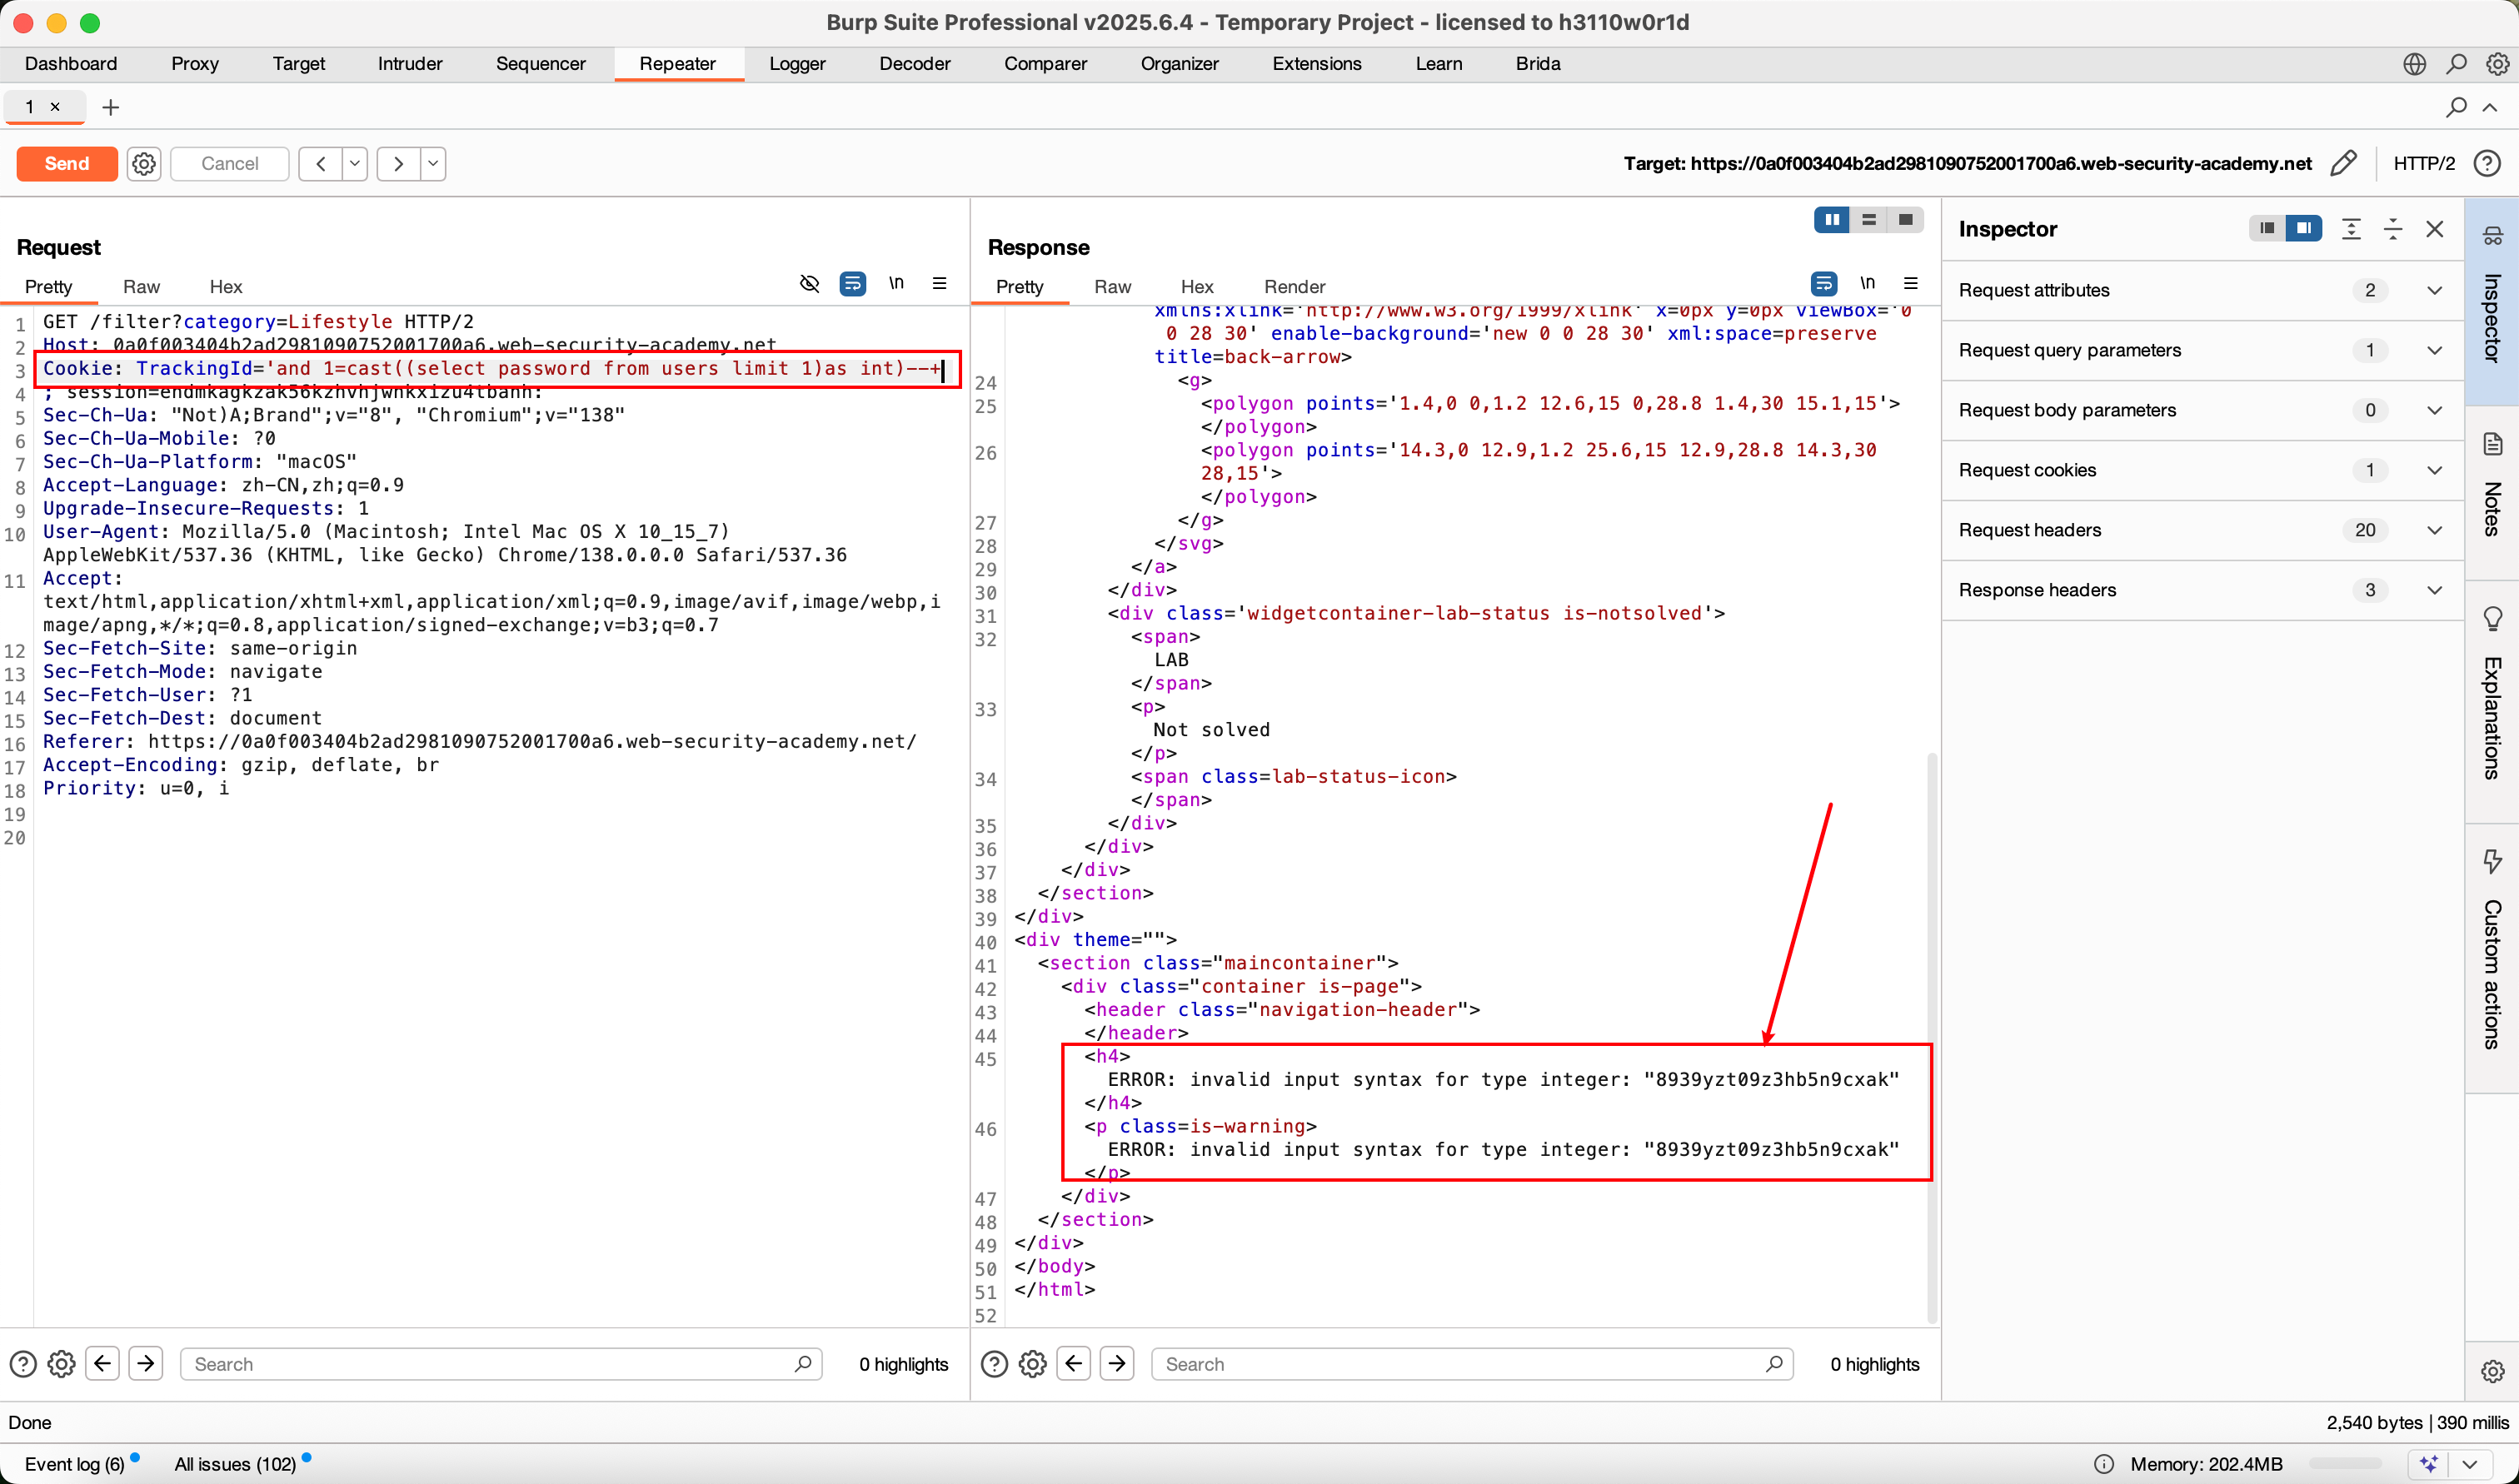2519x1484 pixels.
Task: Open Repeater help question icon
Action: click(2487, 163)
